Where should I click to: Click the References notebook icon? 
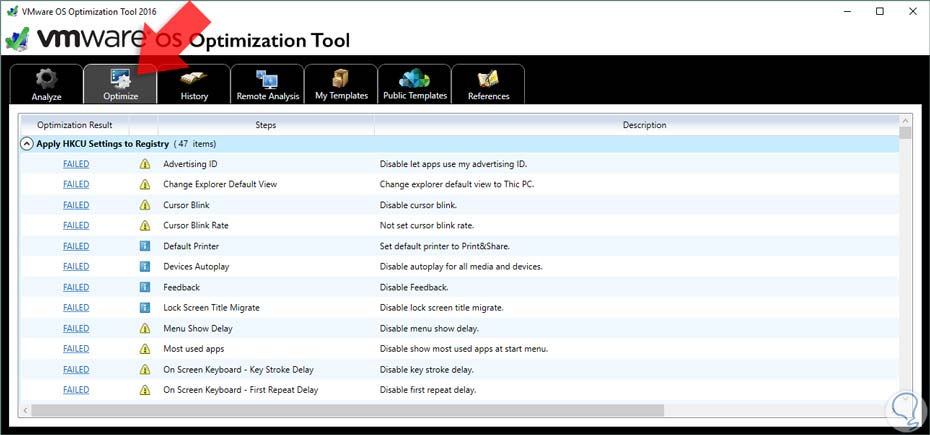(x=488, y=79)
